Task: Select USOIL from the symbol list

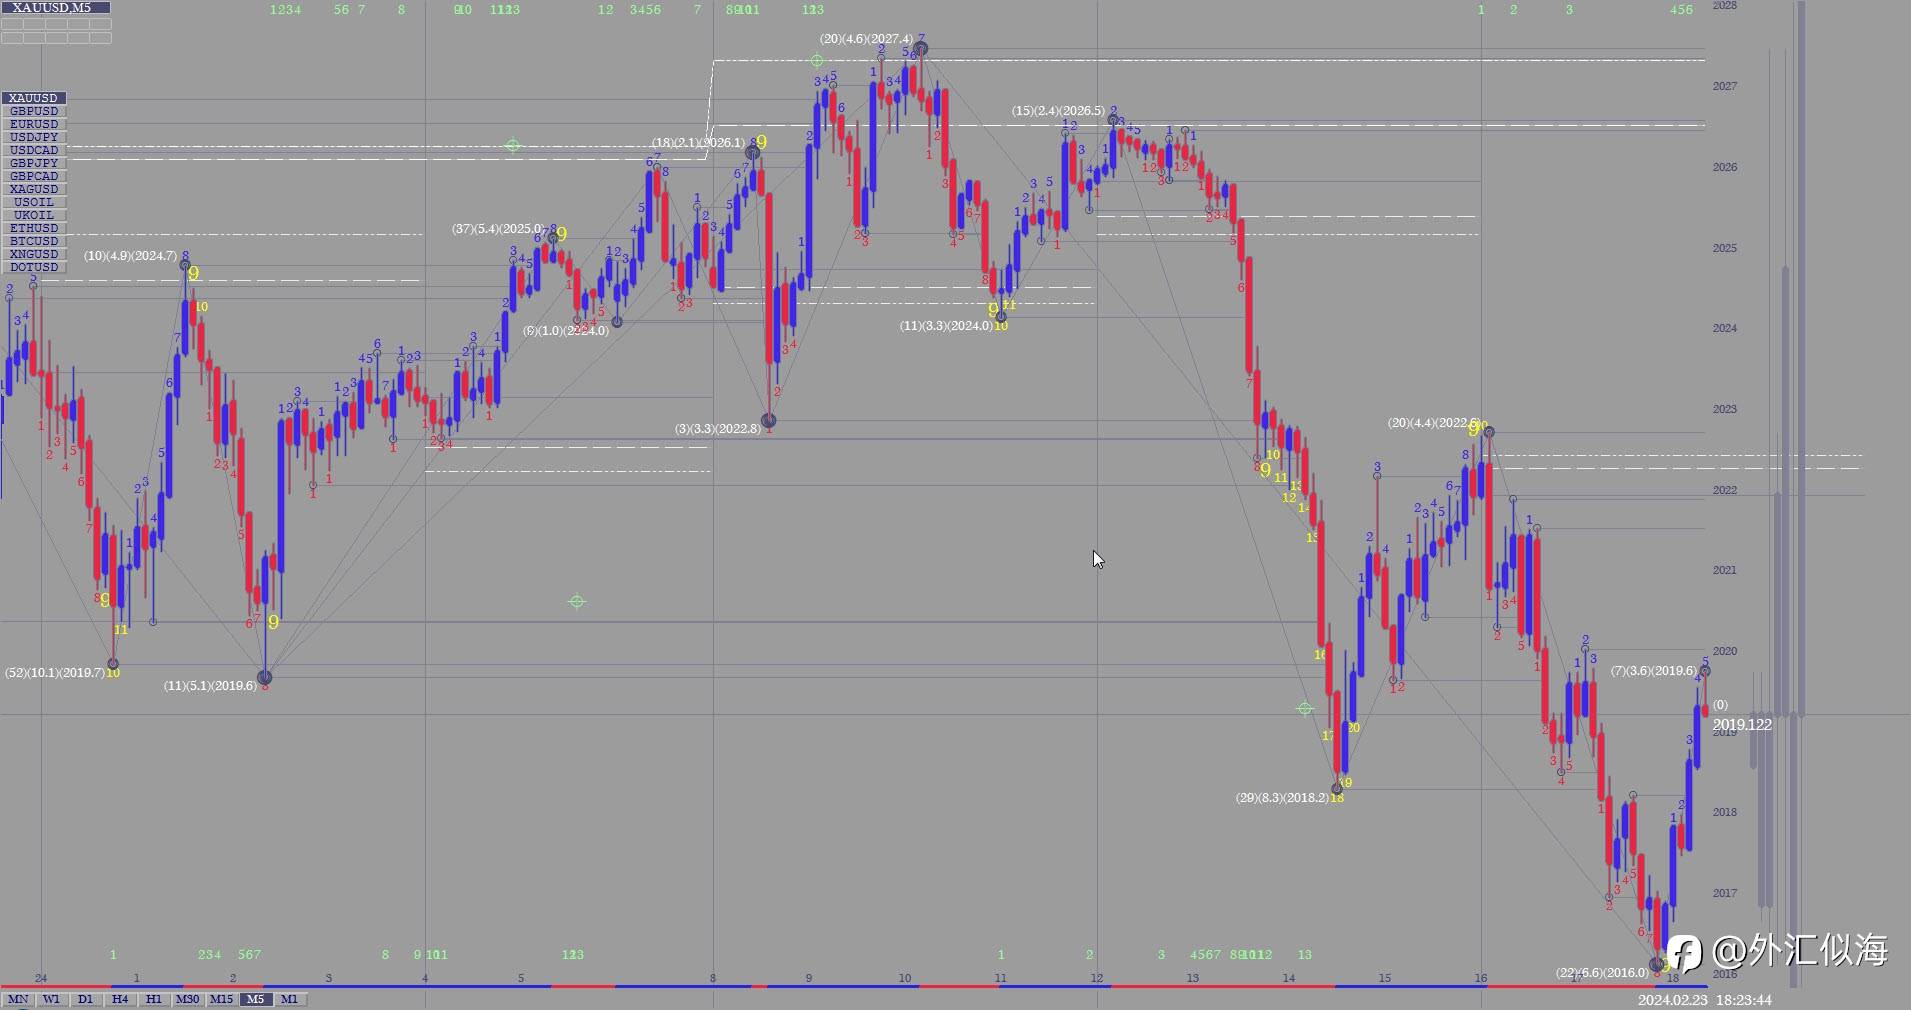Action: 34,202
